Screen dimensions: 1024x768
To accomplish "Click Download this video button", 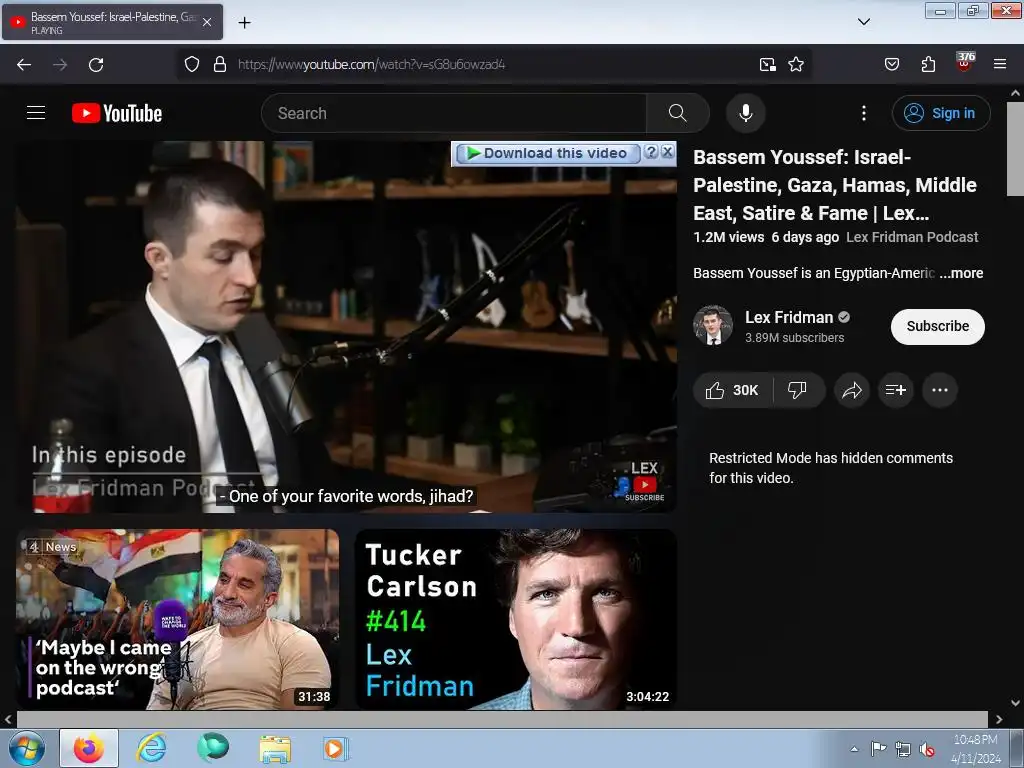I will pyautogui.click(x=547, y=153).
